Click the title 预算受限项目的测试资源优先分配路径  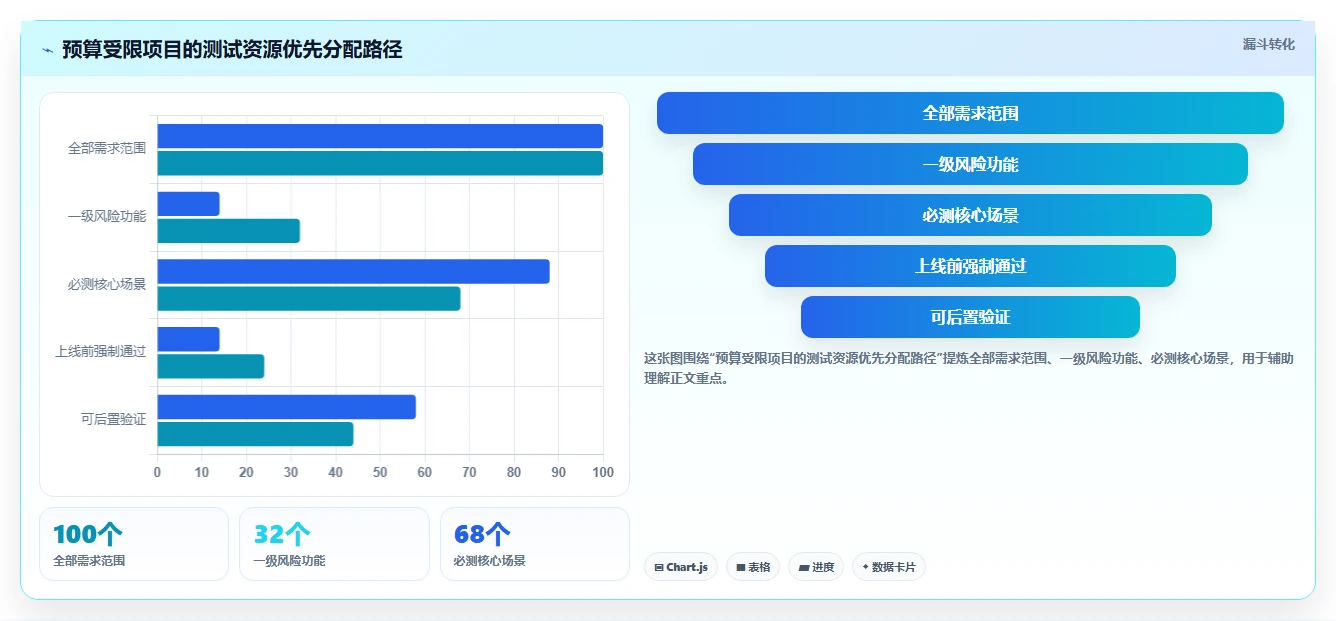pos(232,49)
